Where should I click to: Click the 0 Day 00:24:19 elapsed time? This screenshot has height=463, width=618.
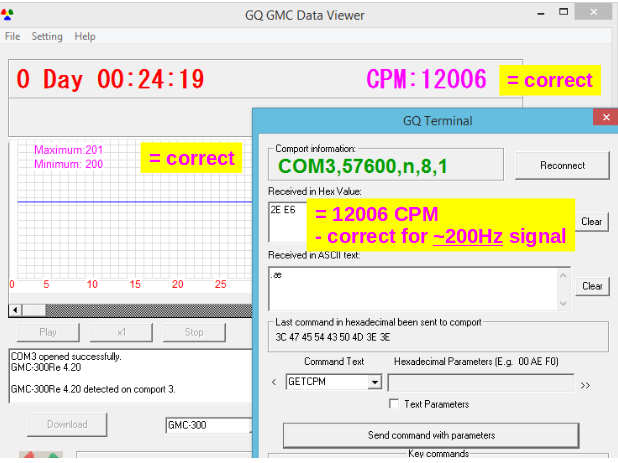[x=110, y=79]
